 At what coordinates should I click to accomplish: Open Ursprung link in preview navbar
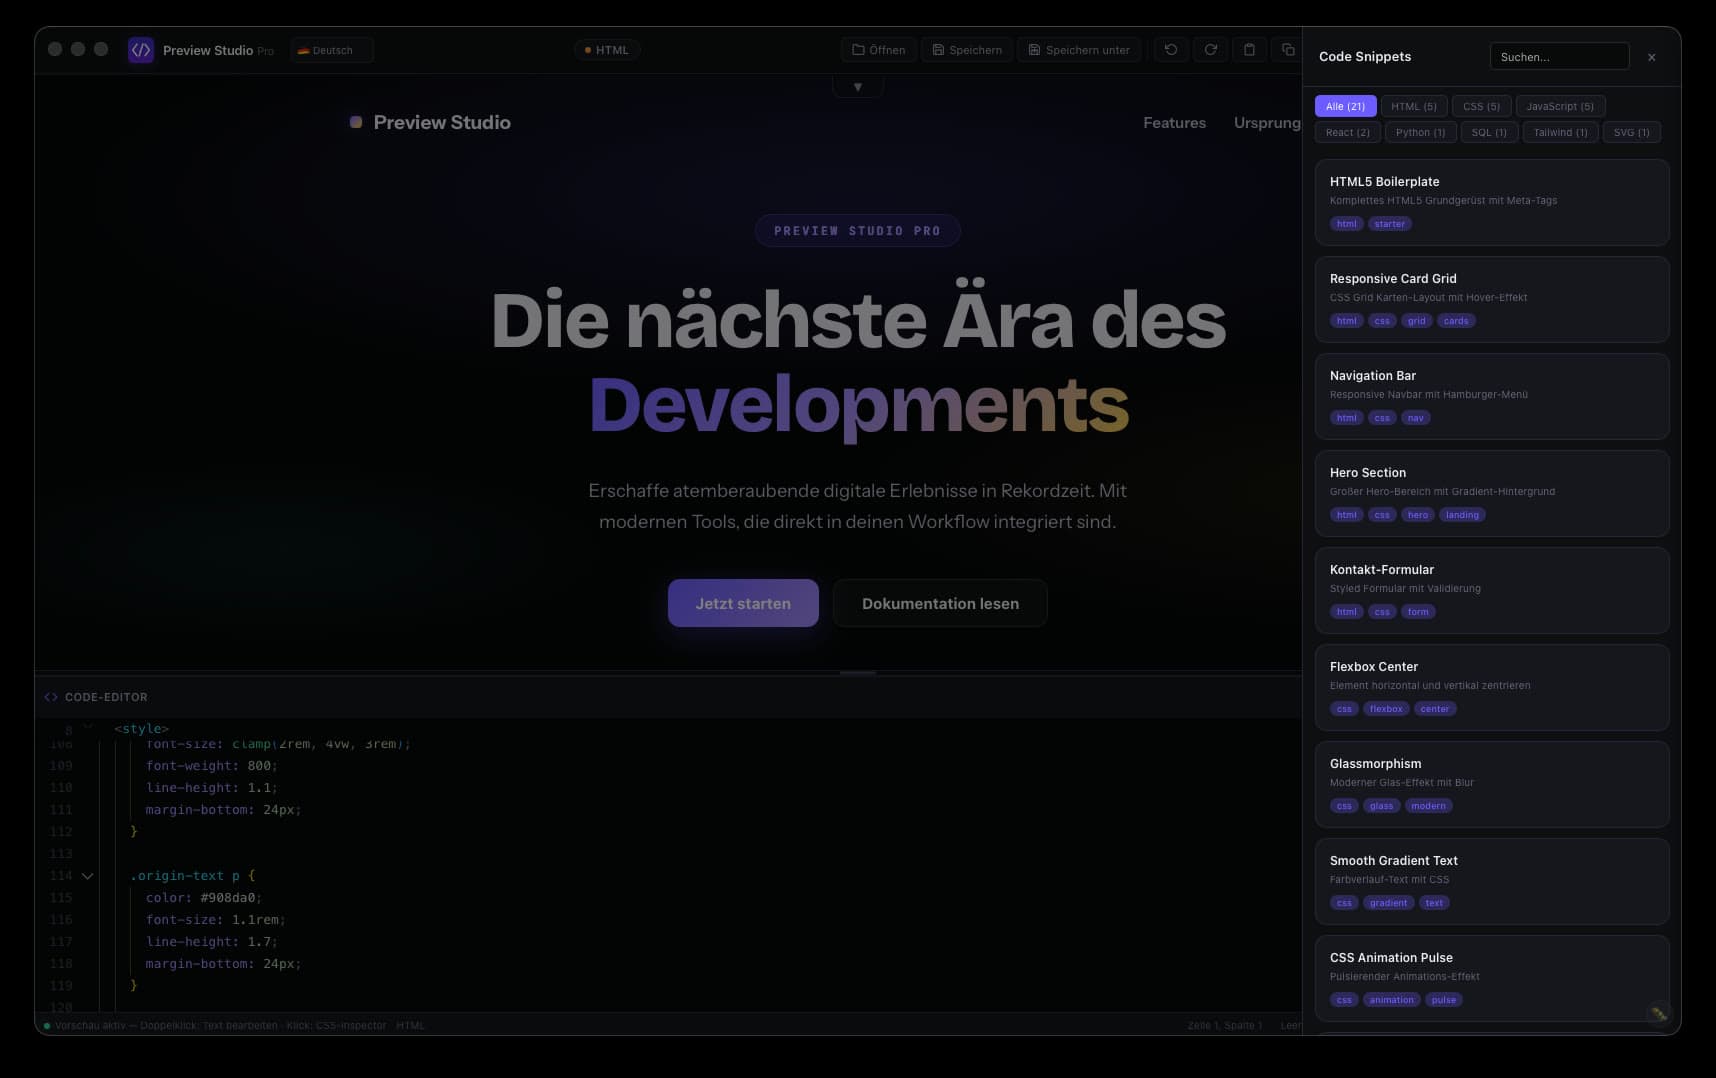tap(1267, 122)
